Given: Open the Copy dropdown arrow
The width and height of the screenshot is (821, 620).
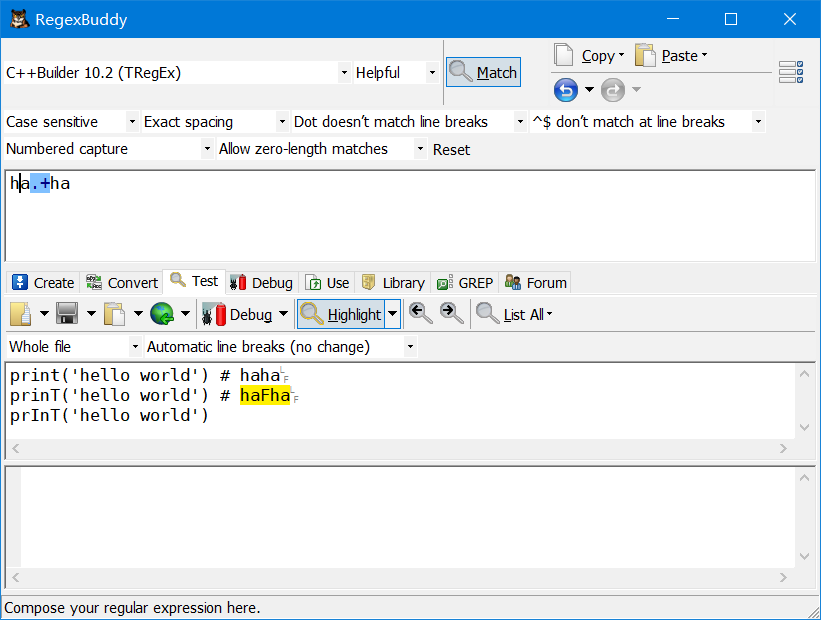Looking at the screenshot, I should coord(622,55).
